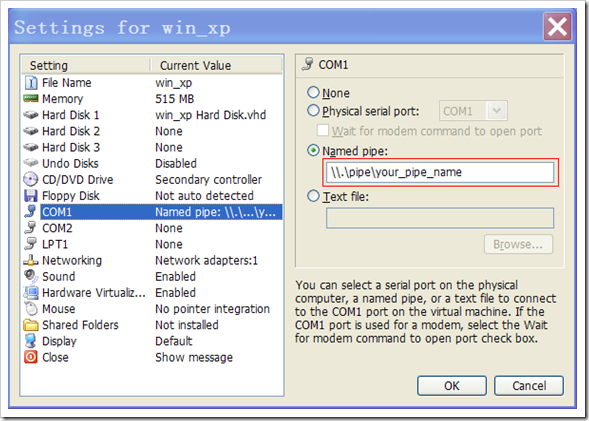Click the COM2 serial port icon
Viewport: 589px width, 421px height.
31,228
